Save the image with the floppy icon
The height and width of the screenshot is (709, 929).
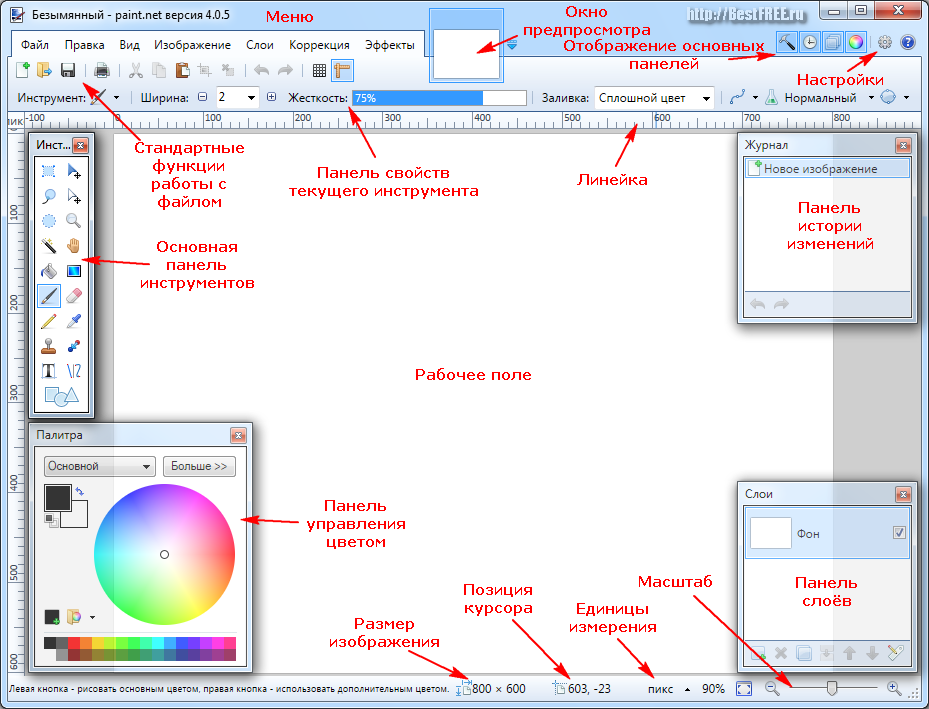pos(68,70)
